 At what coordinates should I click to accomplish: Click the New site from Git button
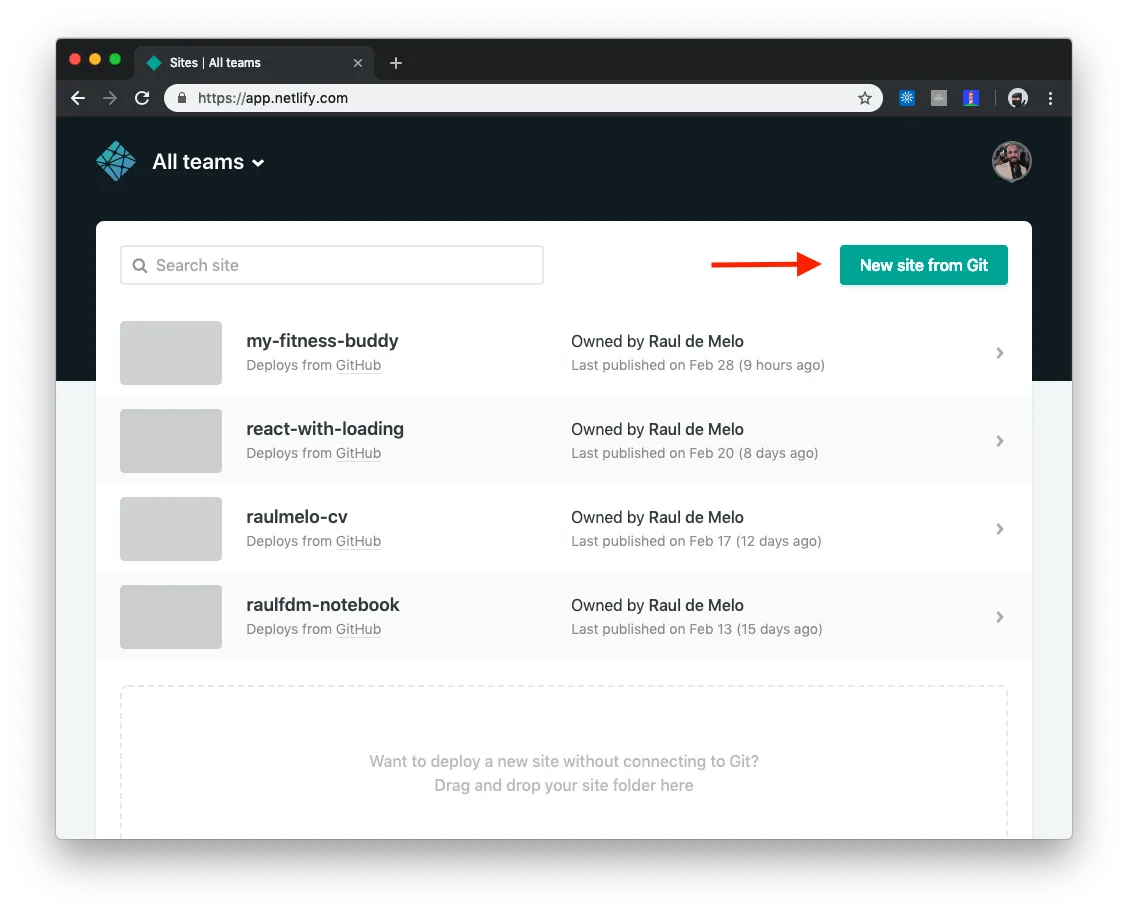(924, 265)
